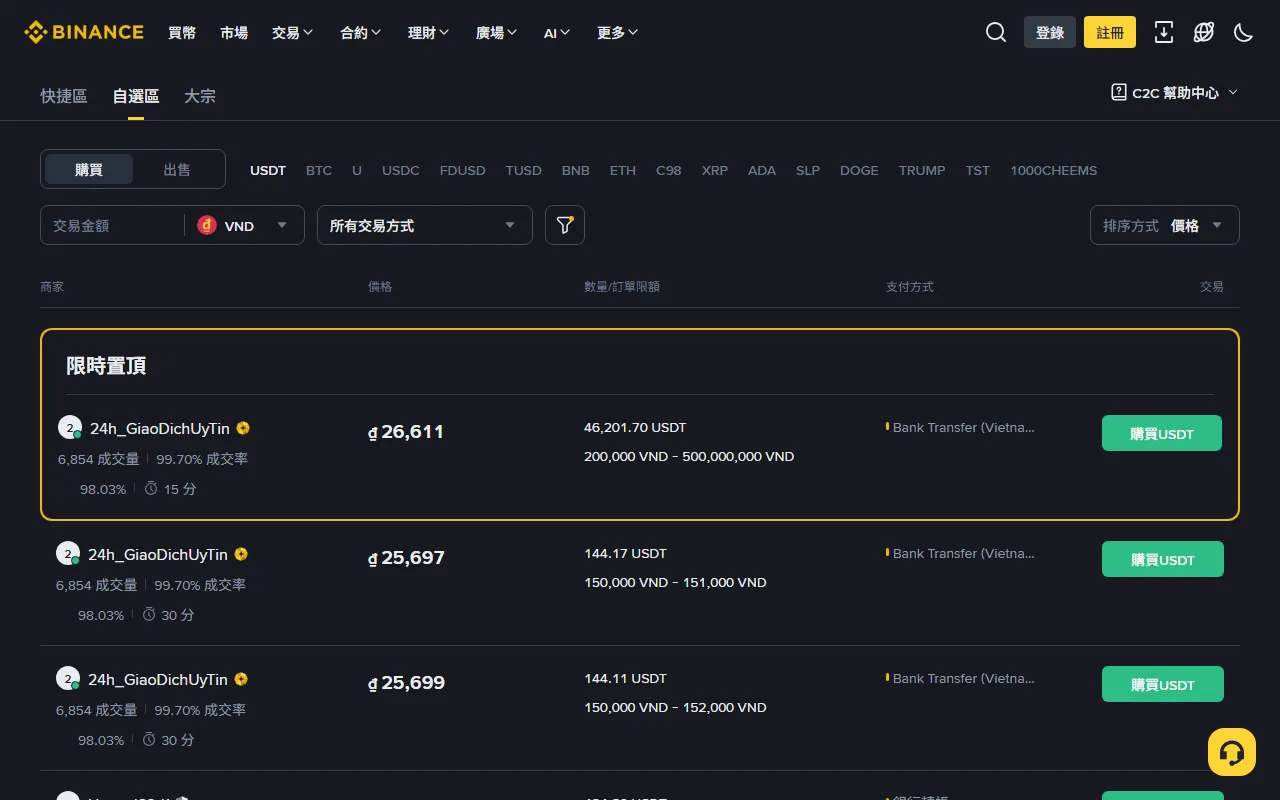This screenshot has width=1280, height=800.
Task: Open the 所有交易方式 payment dropdown
Action: [x=425, y=225]
